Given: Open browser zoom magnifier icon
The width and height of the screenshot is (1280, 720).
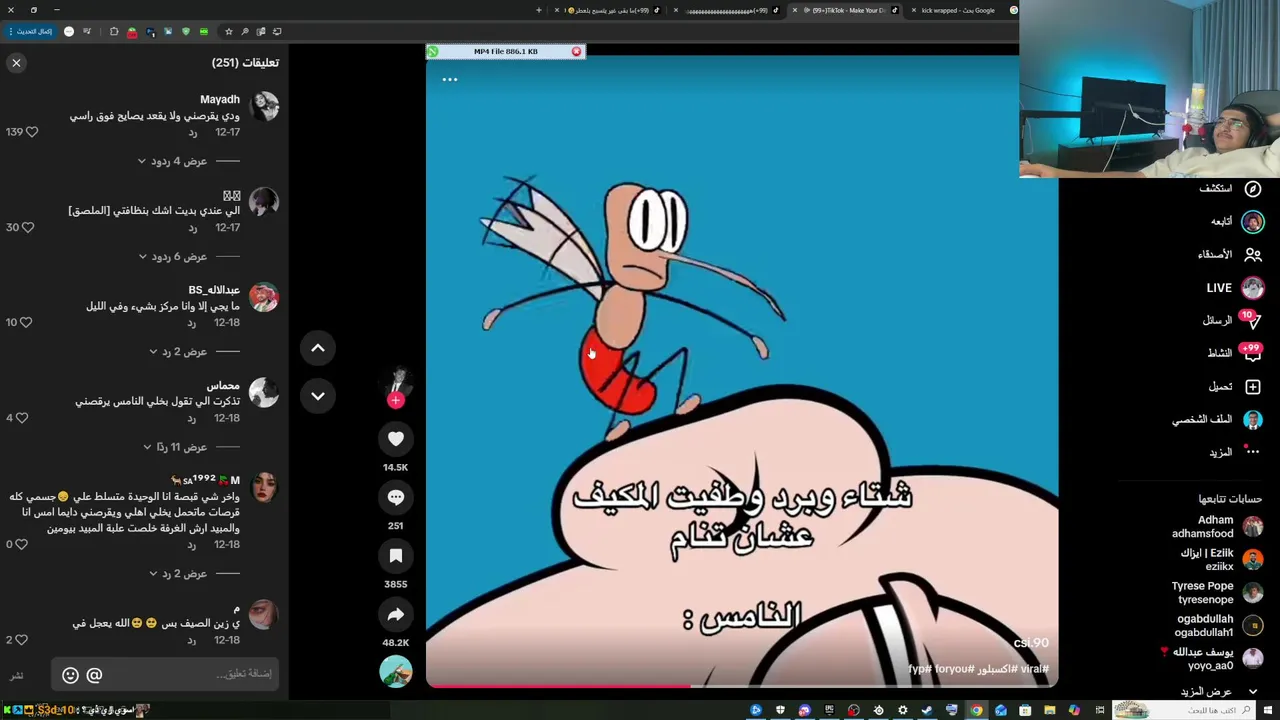Looking at the screenshot, I should tap(245, 31).
